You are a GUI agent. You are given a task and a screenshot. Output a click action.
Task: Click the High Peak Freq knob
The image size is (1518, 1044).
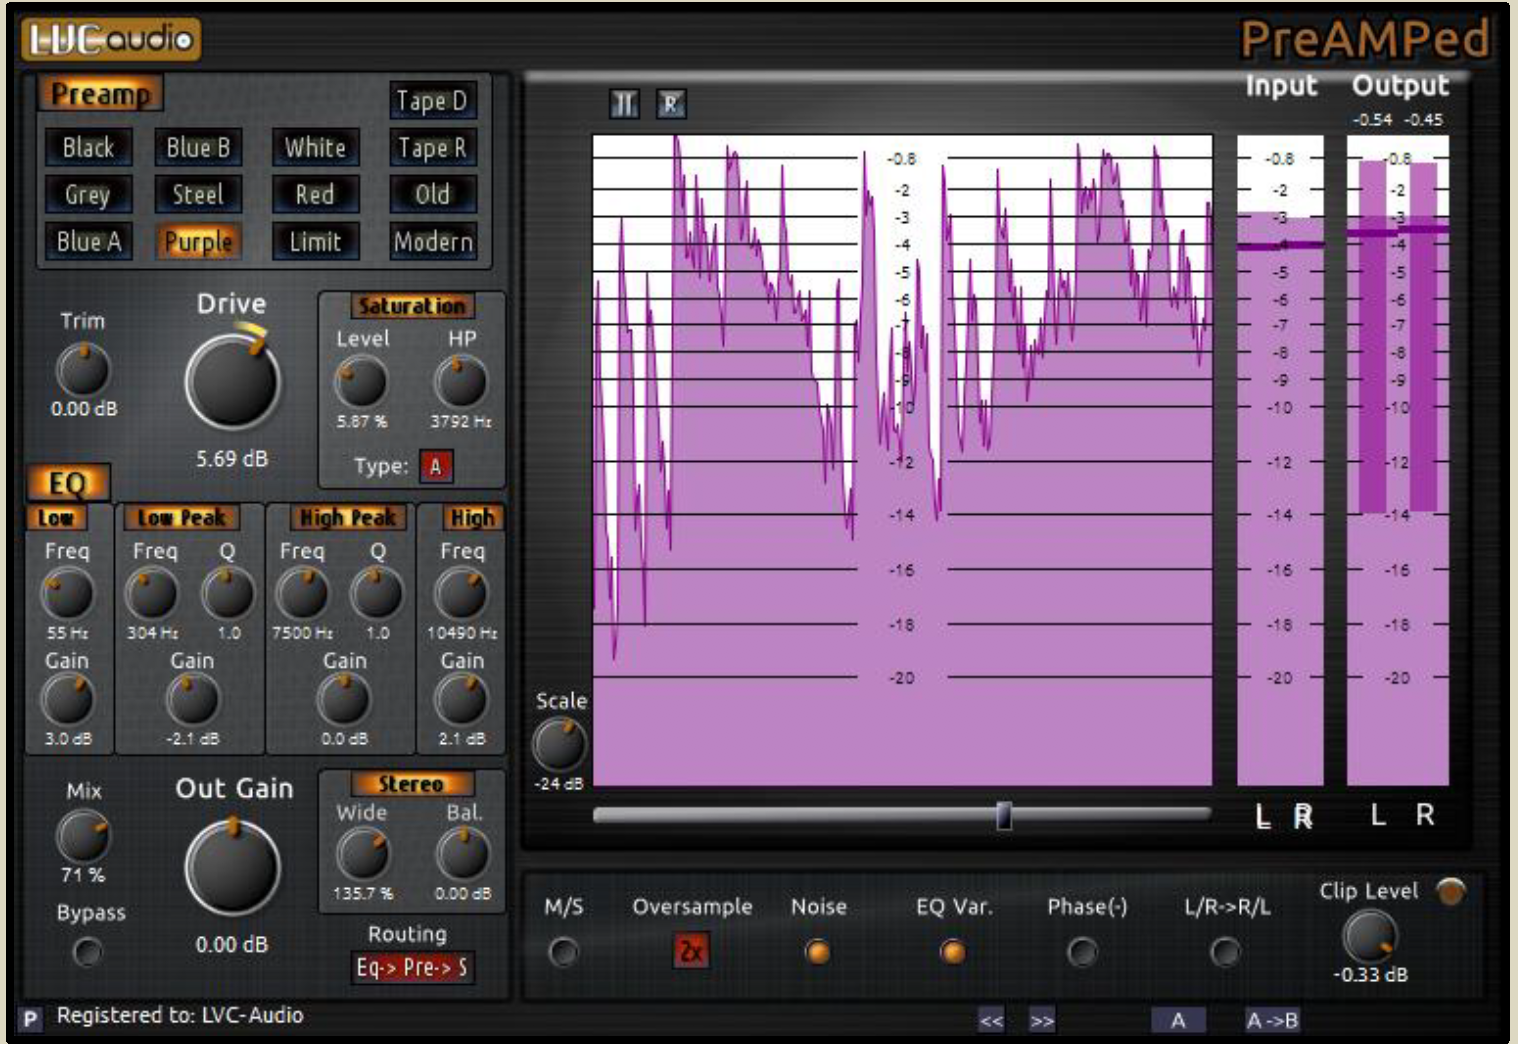point(301,594)
